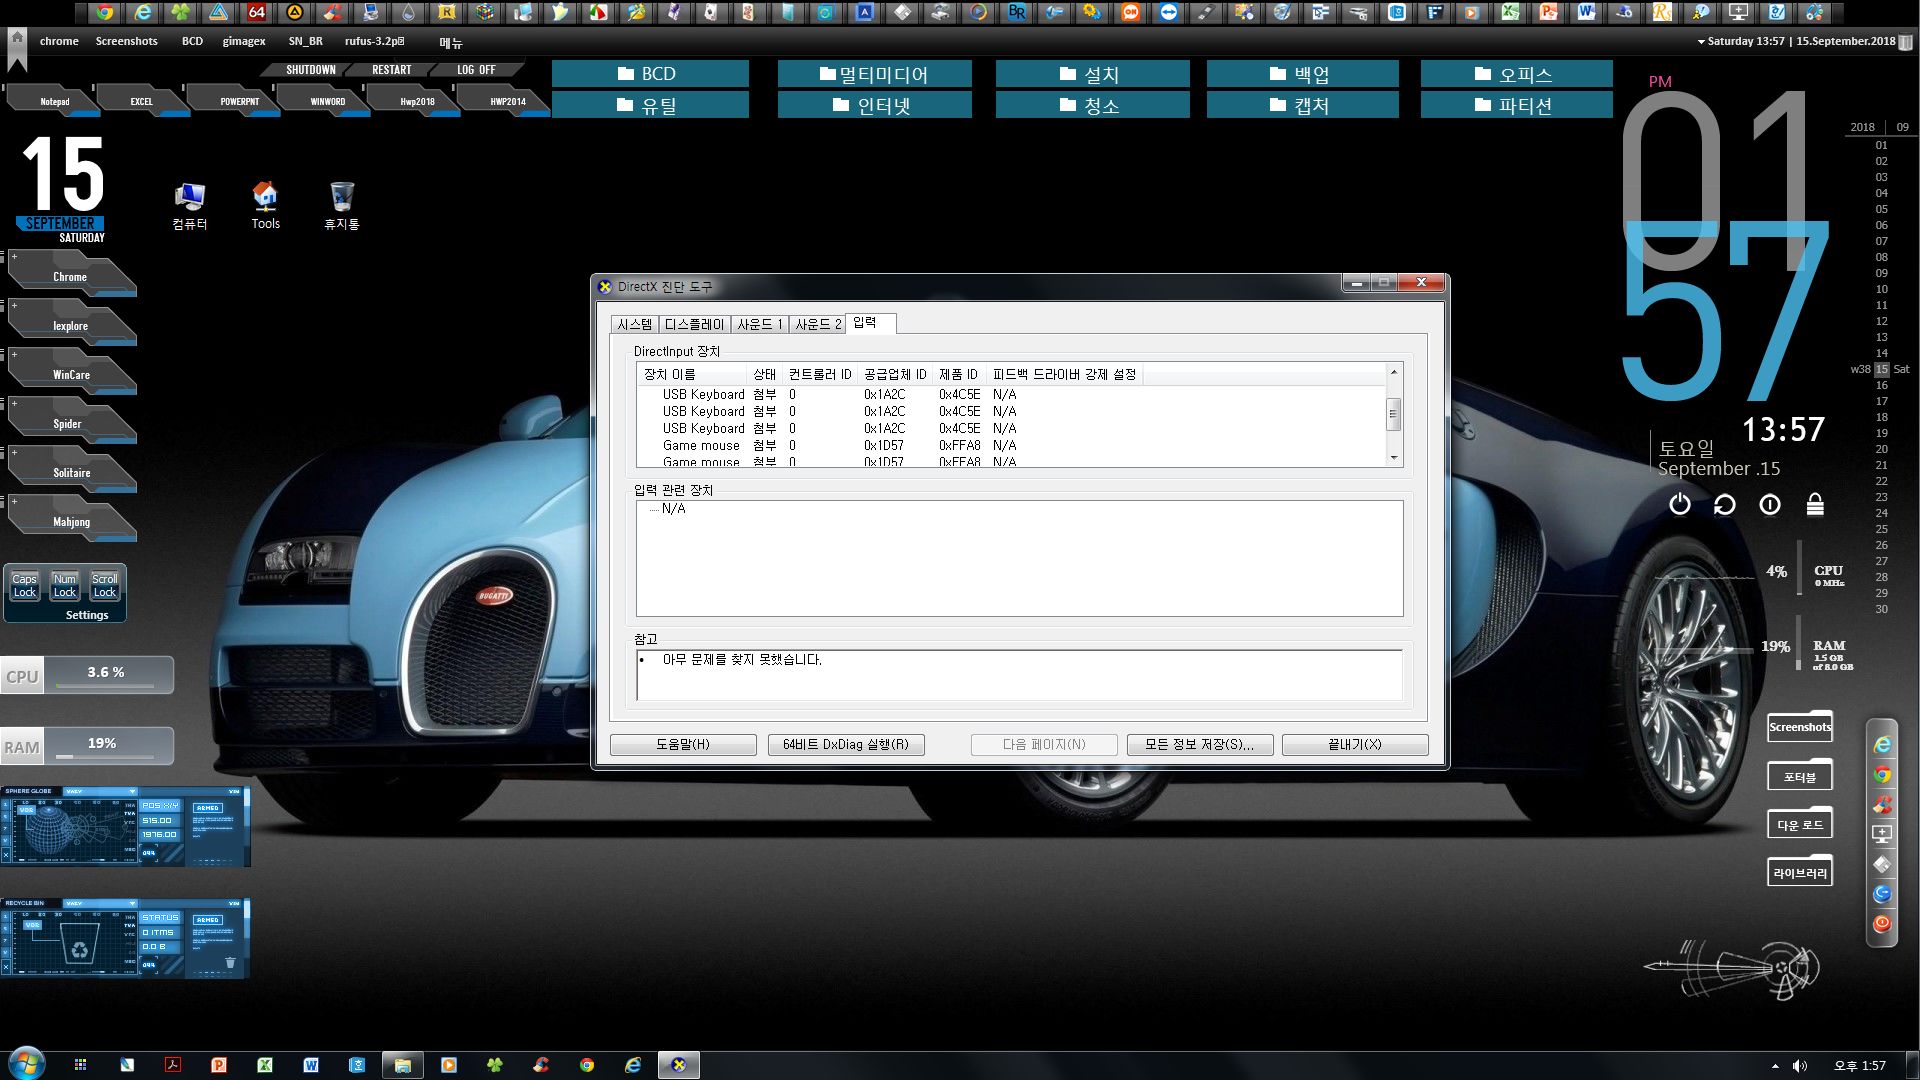Open the 메뉴 item in top bar

click(450, 43)
